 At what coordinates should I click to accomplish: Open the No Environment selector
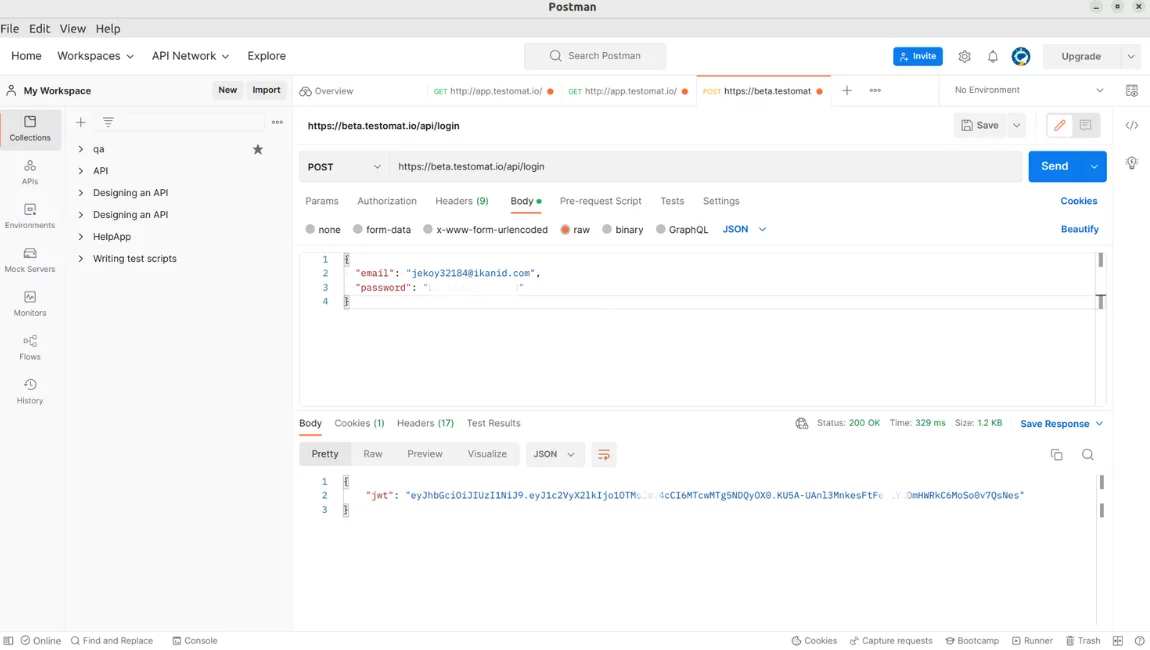tap(1028, 91)
